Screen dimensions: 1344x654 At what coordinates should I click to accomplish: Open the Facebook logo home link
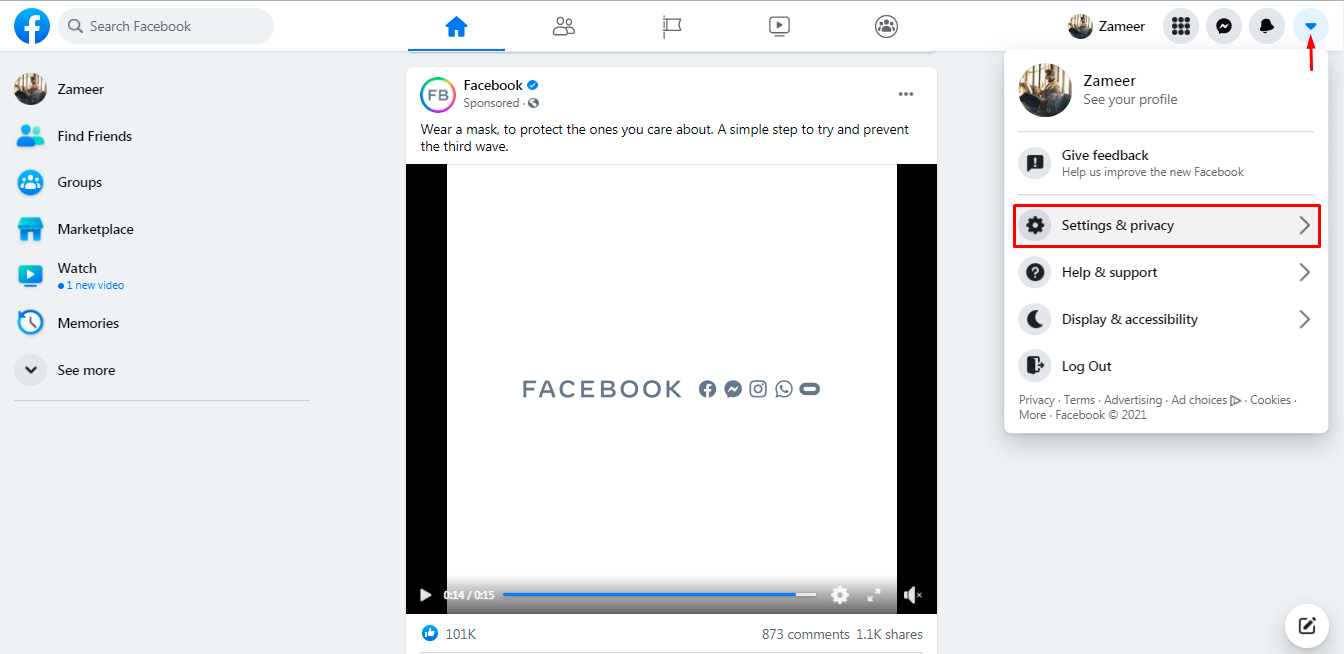tap(32, 26)
